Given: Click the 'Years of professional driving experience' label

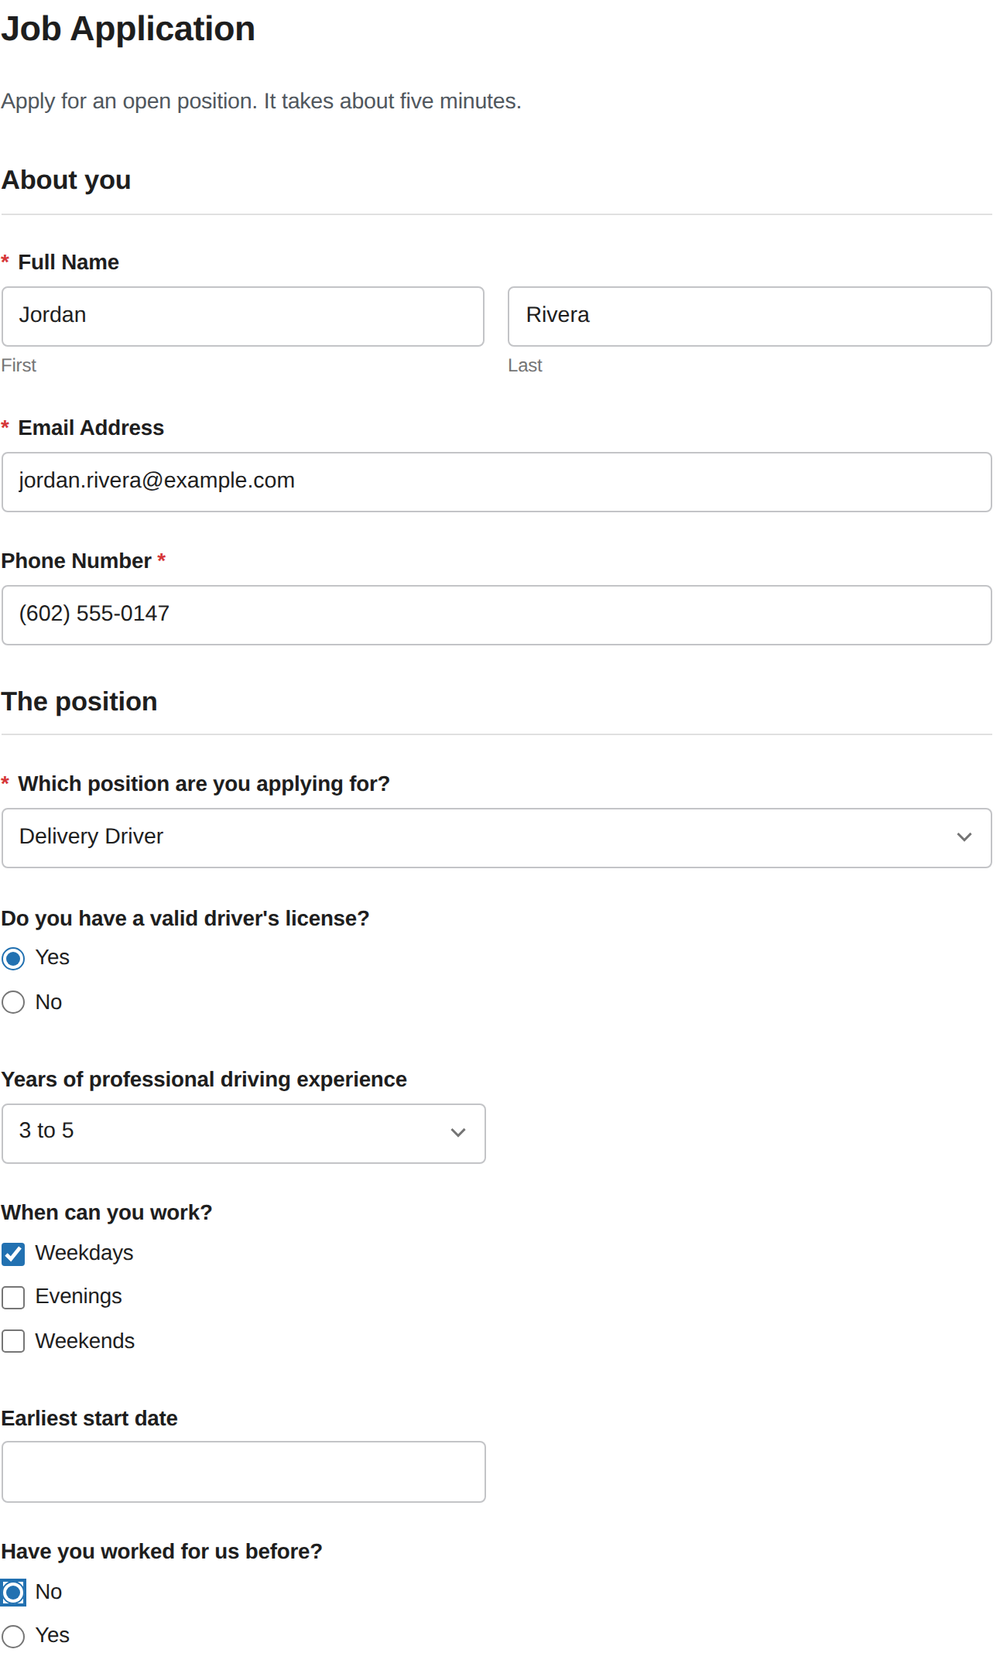Looking at the screenshot, I should point(204,1079).
